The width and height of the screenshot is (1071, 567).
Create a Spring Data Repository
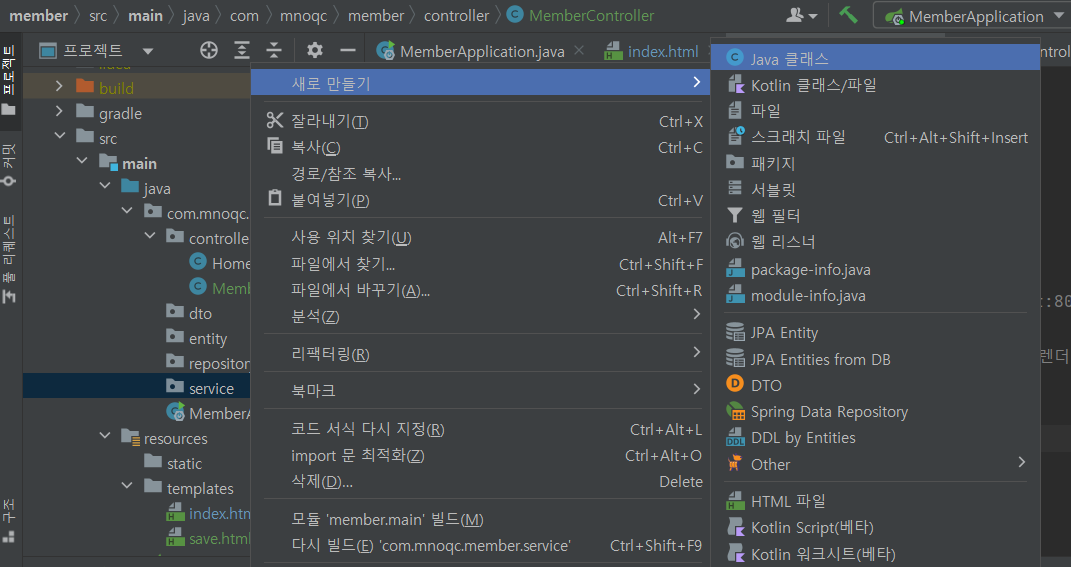pyautogui.click(x=876, y=411)
